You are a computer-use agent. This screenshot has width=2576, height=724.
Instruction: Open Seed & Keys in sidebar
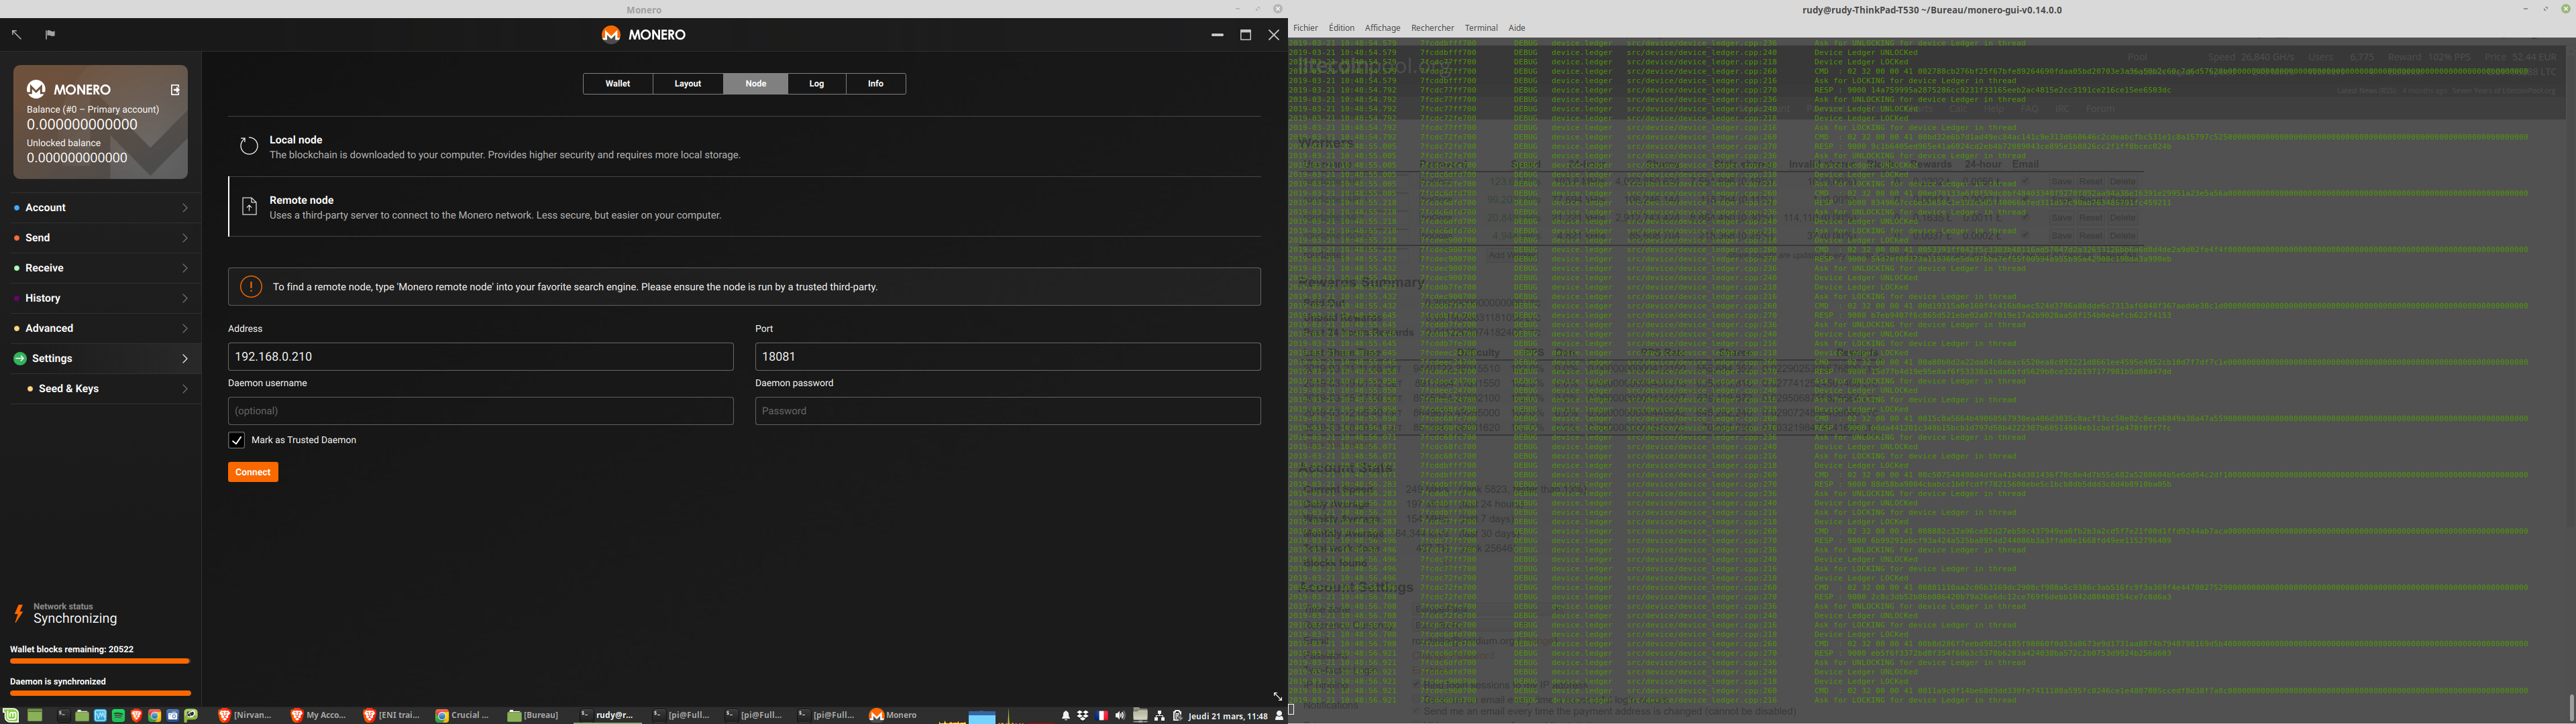coord(101,388)
